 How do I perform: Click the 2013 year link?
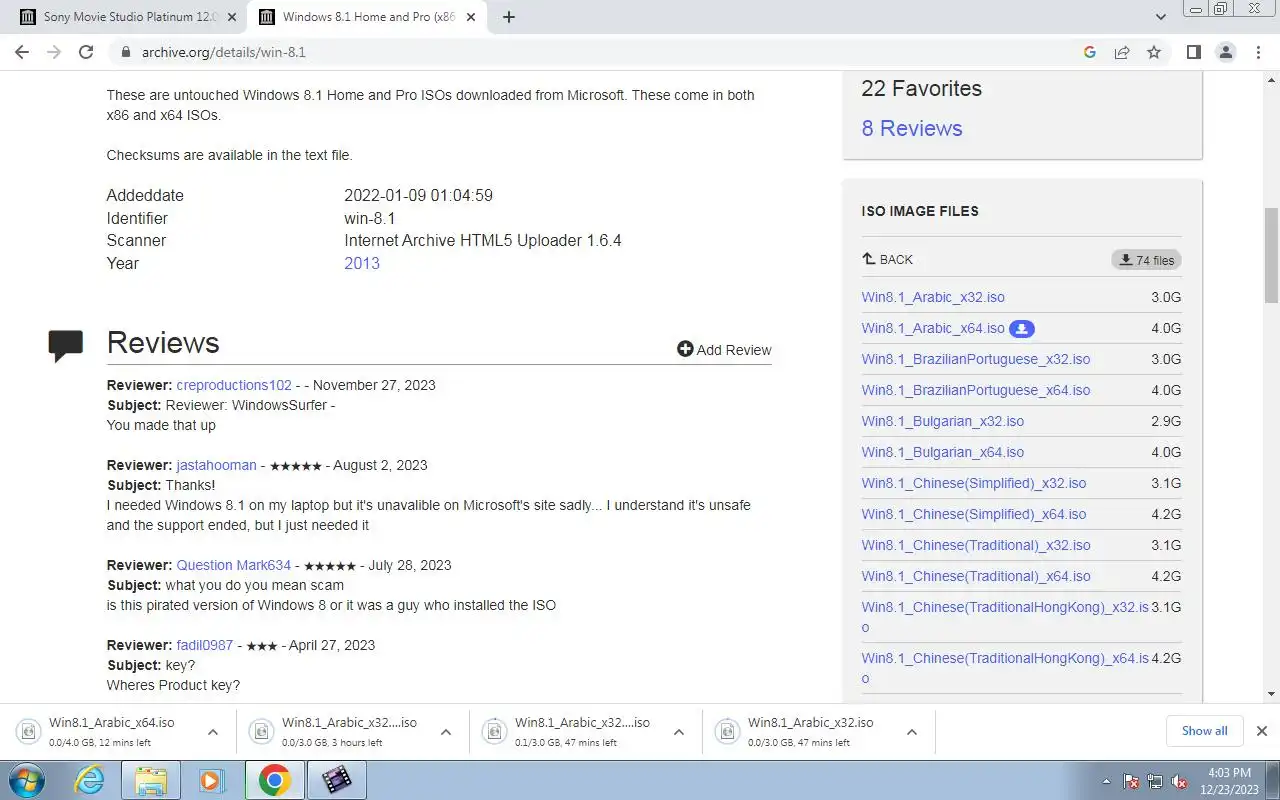point(362,263)
